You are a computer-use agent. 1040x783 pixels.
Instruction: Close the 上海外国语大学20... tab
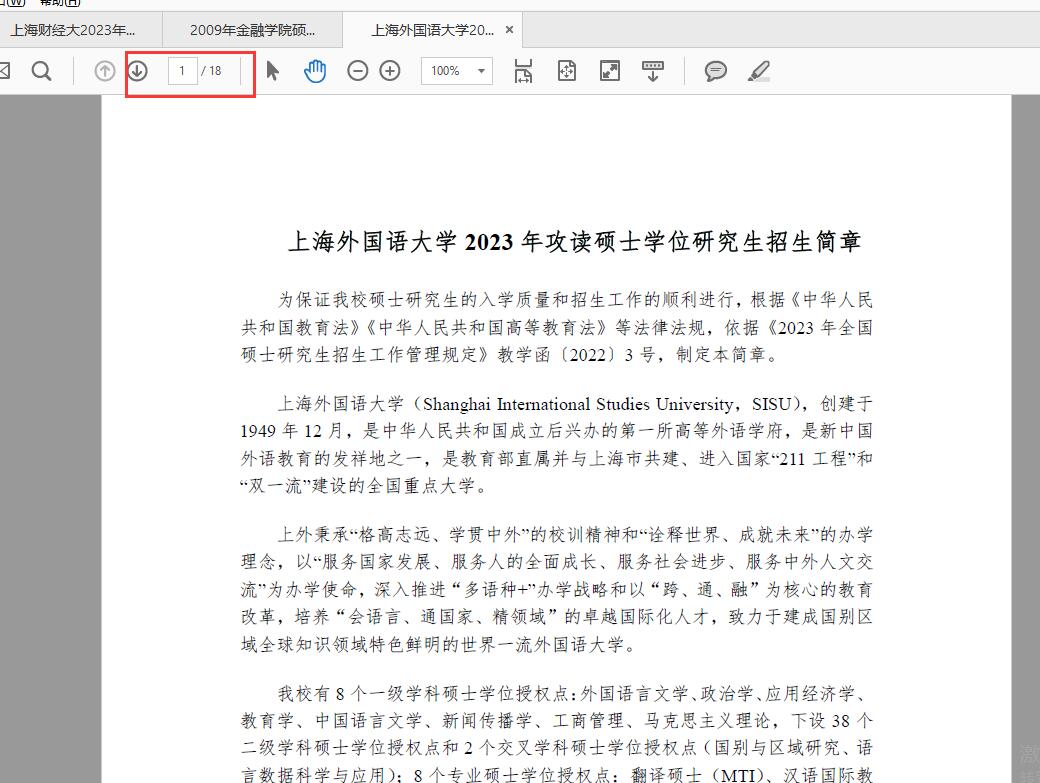coord(509,30)
